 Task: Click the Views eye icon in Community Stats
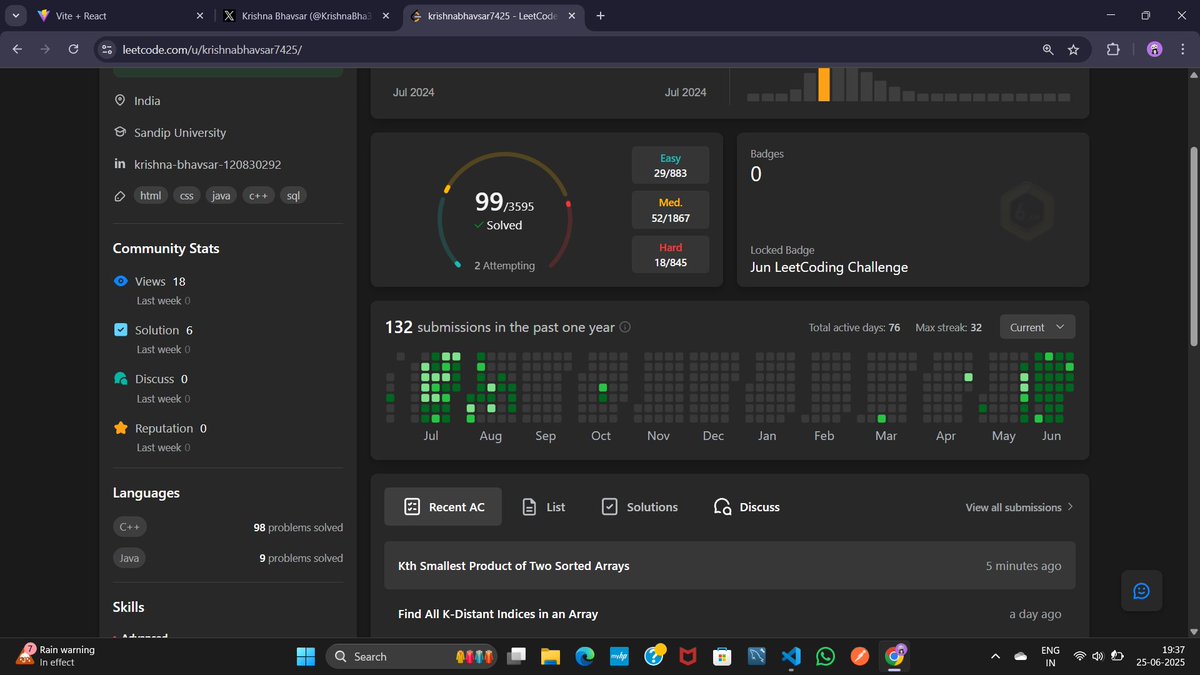click(x=121, y=281)
